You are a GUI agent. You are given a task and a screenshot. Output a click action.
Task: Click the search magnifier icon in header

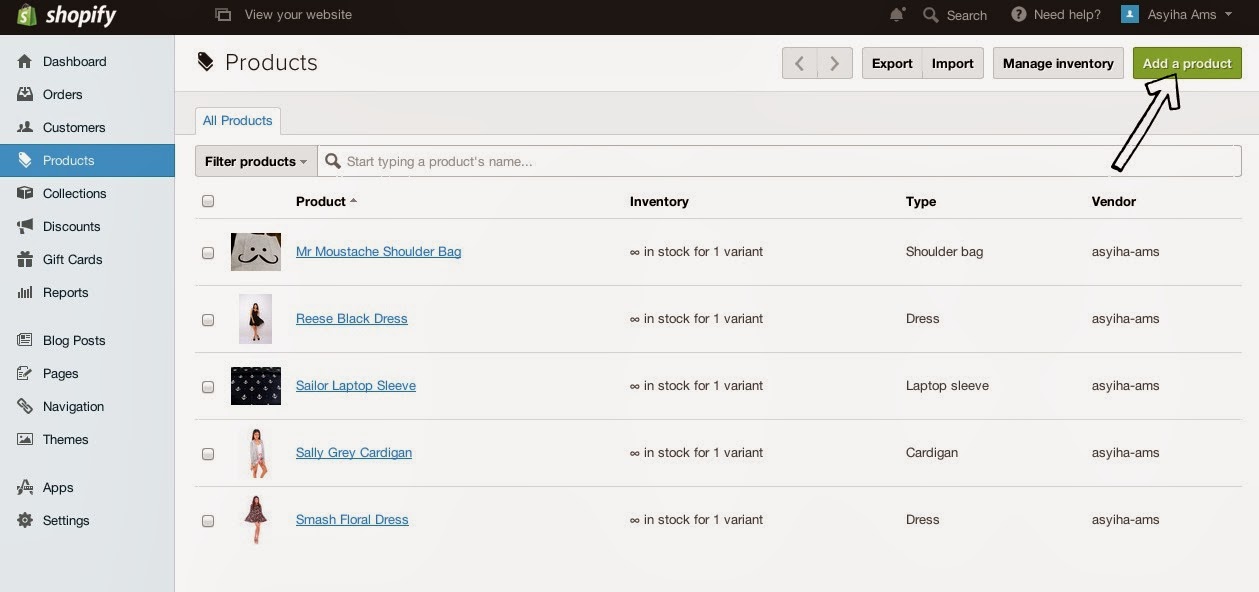(x=931, y=15)
